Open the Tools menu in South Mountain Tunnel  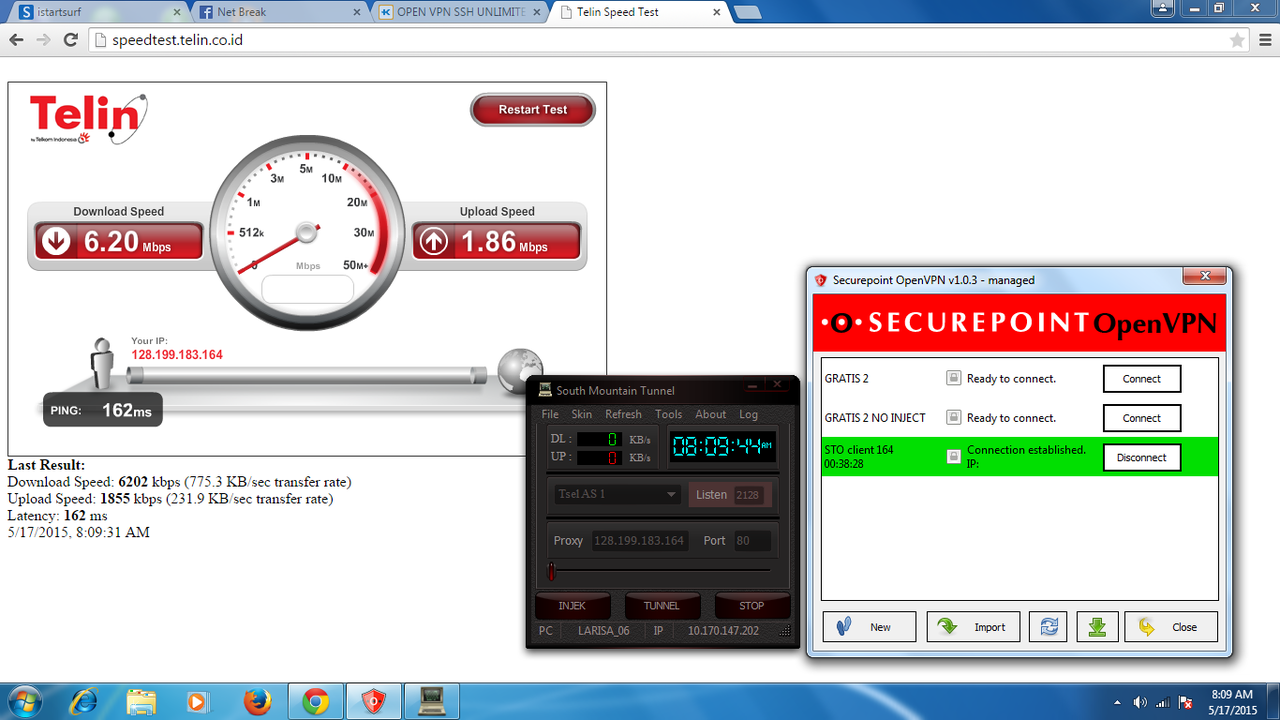pos(669,414)
